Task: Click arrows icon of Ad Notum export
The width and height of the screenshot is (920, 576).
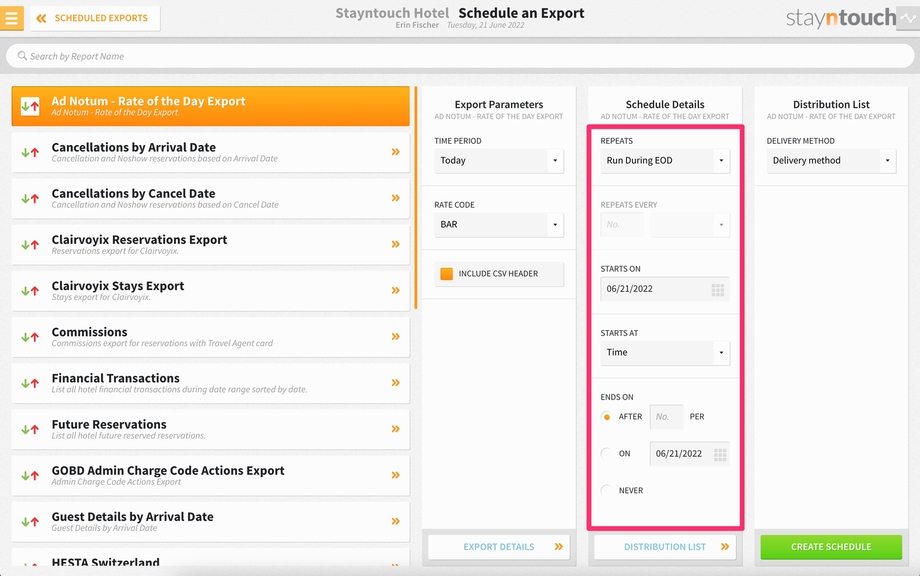Action: click(x=30, y=106)
